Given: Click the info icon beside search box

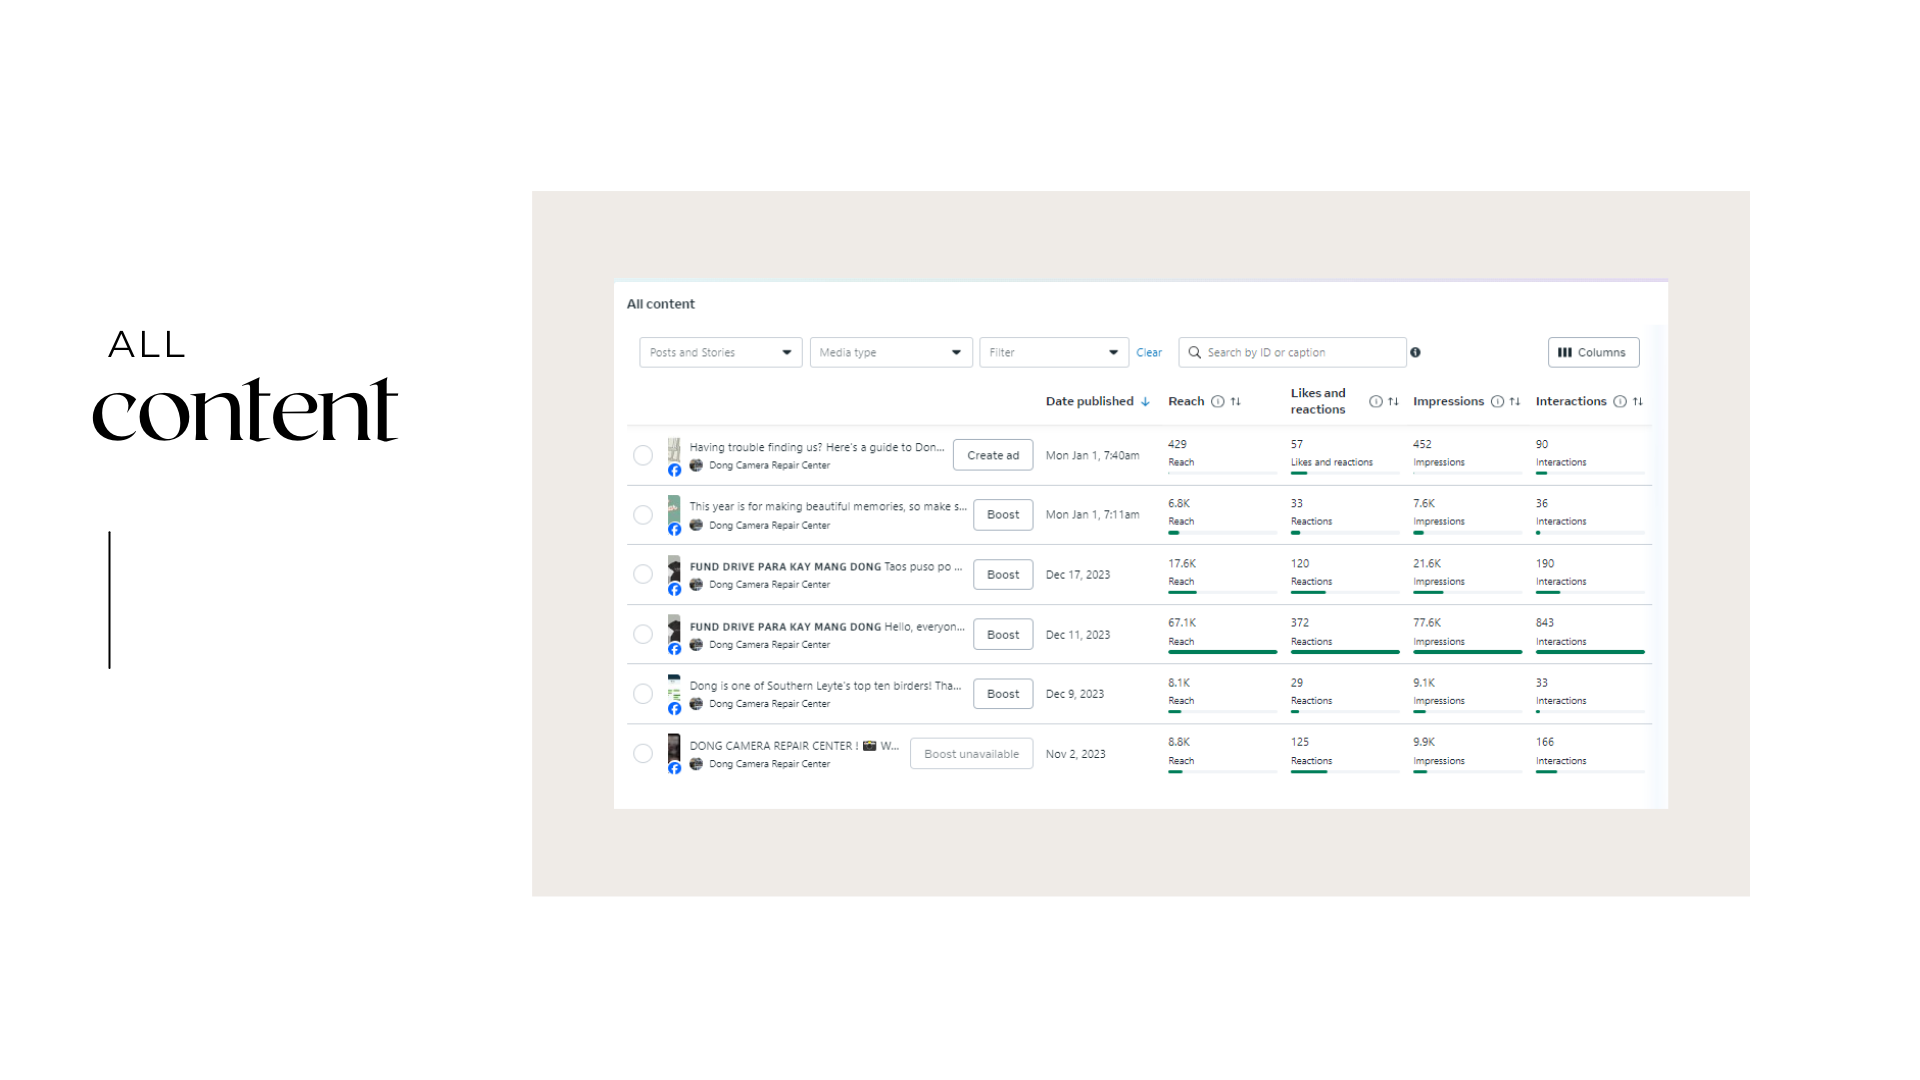Looking at the screenshot, I should click(x=1415, y=353).
